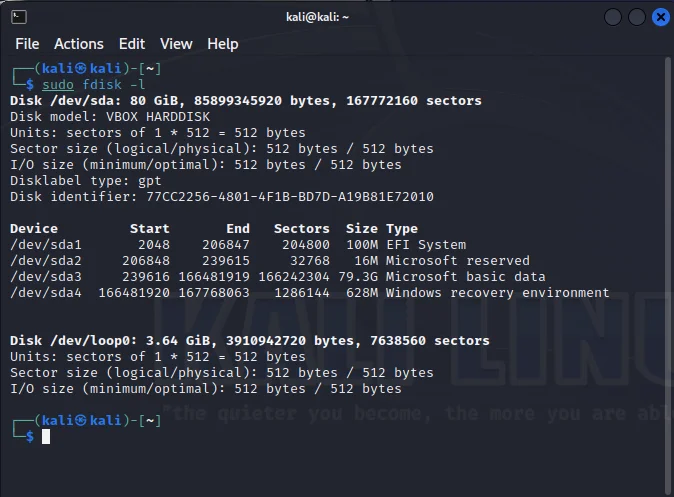
Task: Click 'Microsoft basic data' partition type
Action: click(466, 276)
